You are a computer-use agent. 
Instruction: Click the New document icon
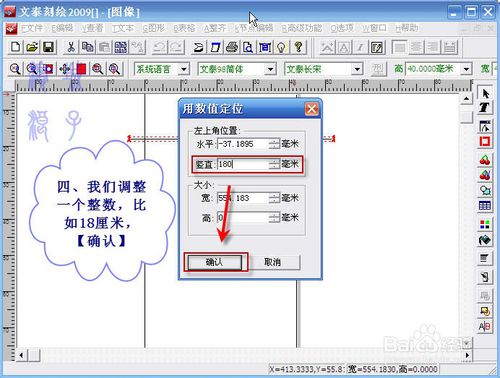point(15,47)
